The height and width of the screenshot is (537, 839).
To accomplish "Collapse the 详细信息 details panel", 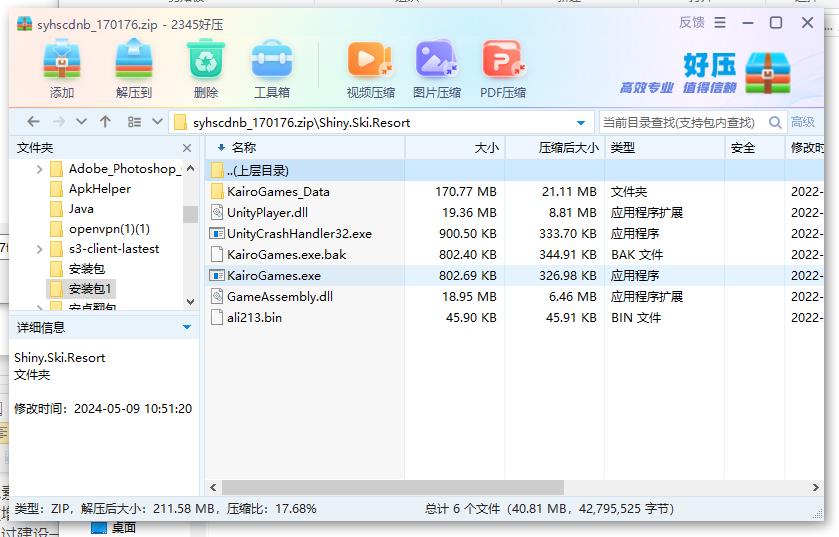I will [187, 327].
